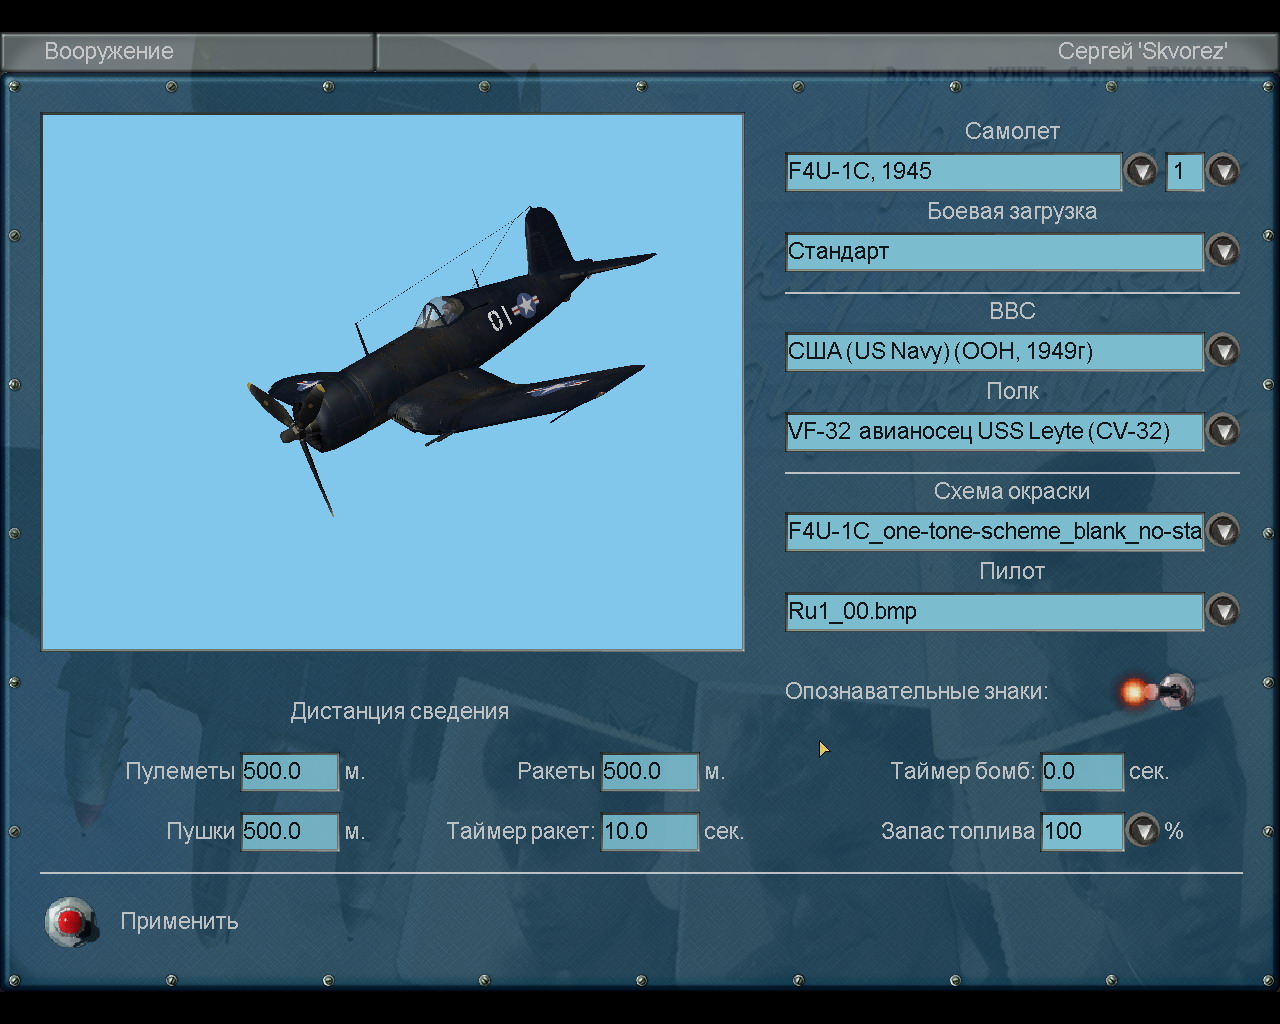1280x1024 pixels.
Task: Click the Пушки convergence distance field
Action: [290, 831]
